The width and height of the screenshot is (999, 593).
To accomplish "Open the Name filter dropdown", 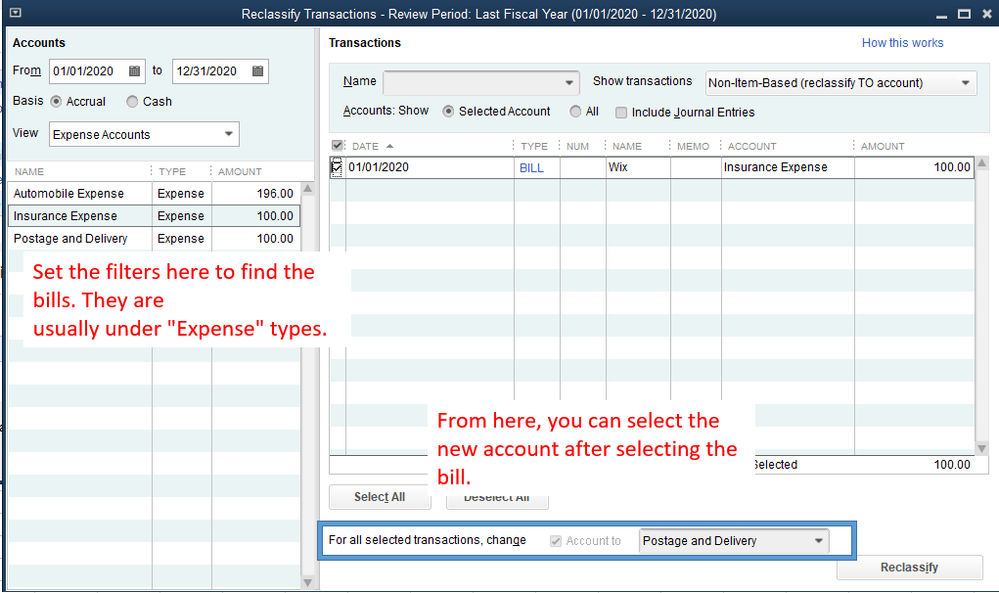I will pos(569,83).
